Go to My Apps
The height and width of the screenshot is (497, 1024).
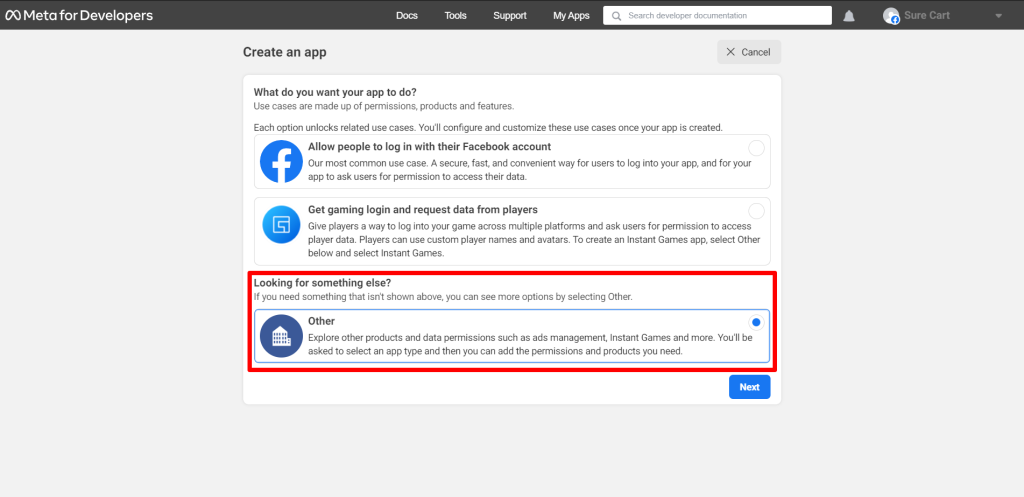click(571, 16)
